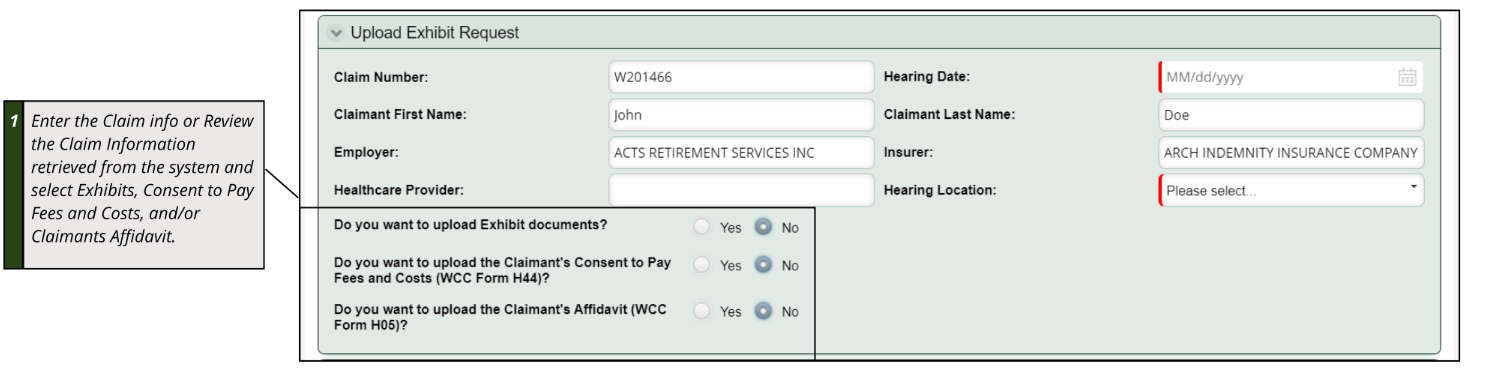Select No for uploading Exhibit documents

(x=763, y=227)
